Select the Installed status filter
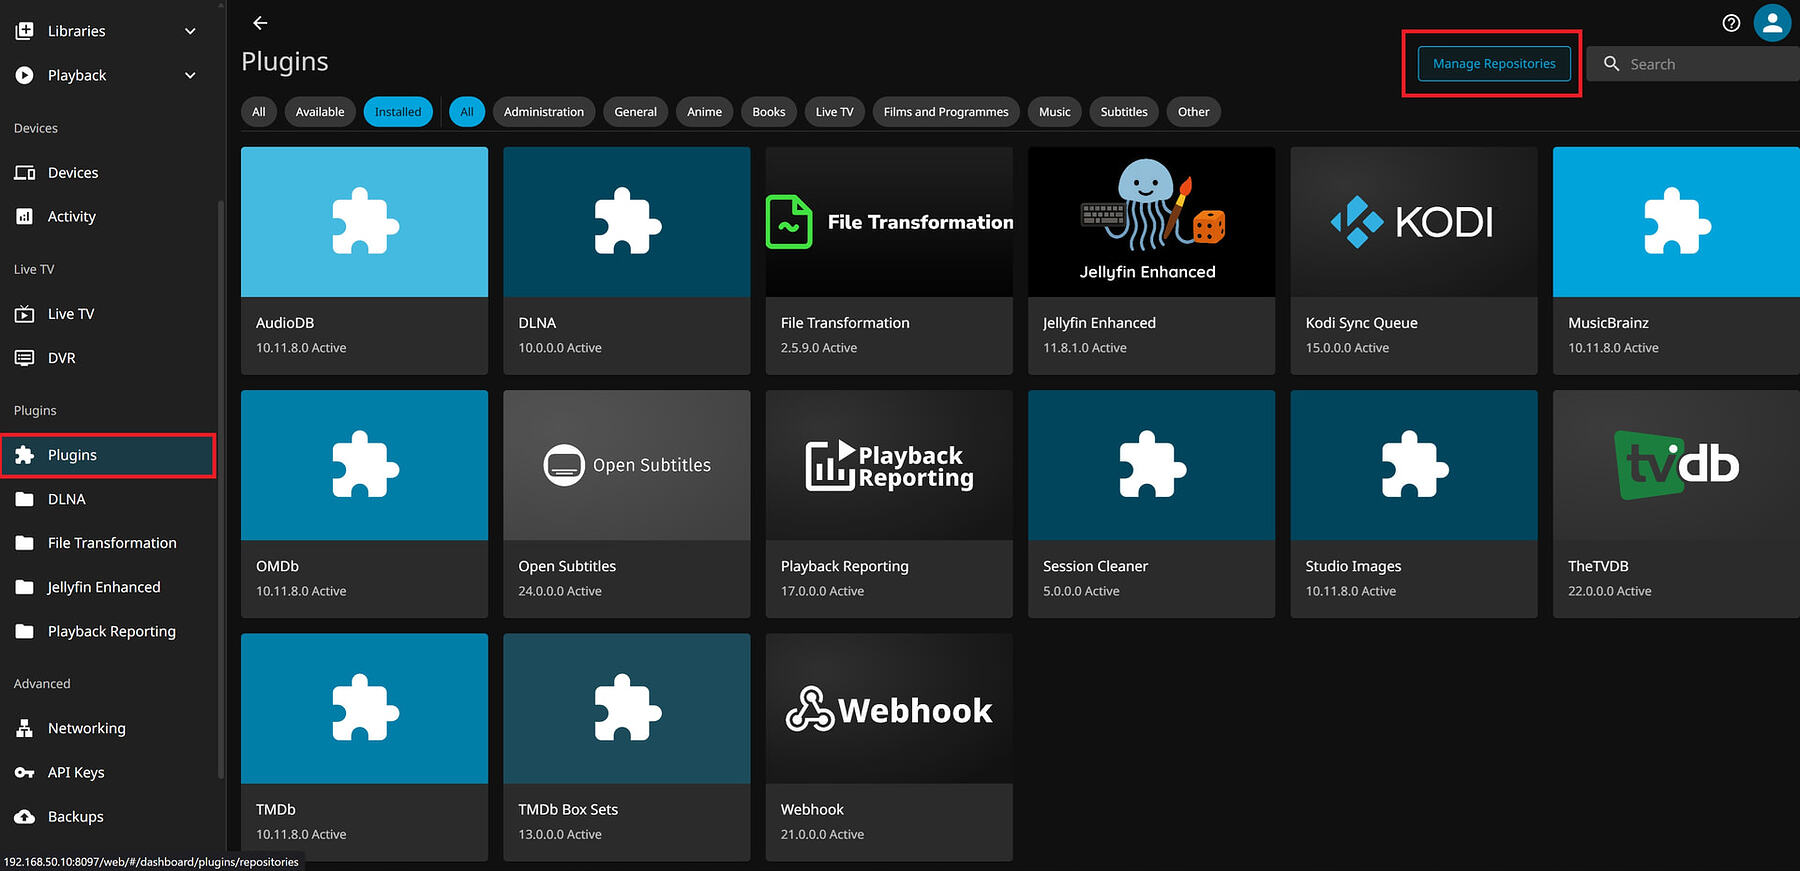Image resolution: width=1800 pixels, height=871 pixels. click(x=398, y=112)
